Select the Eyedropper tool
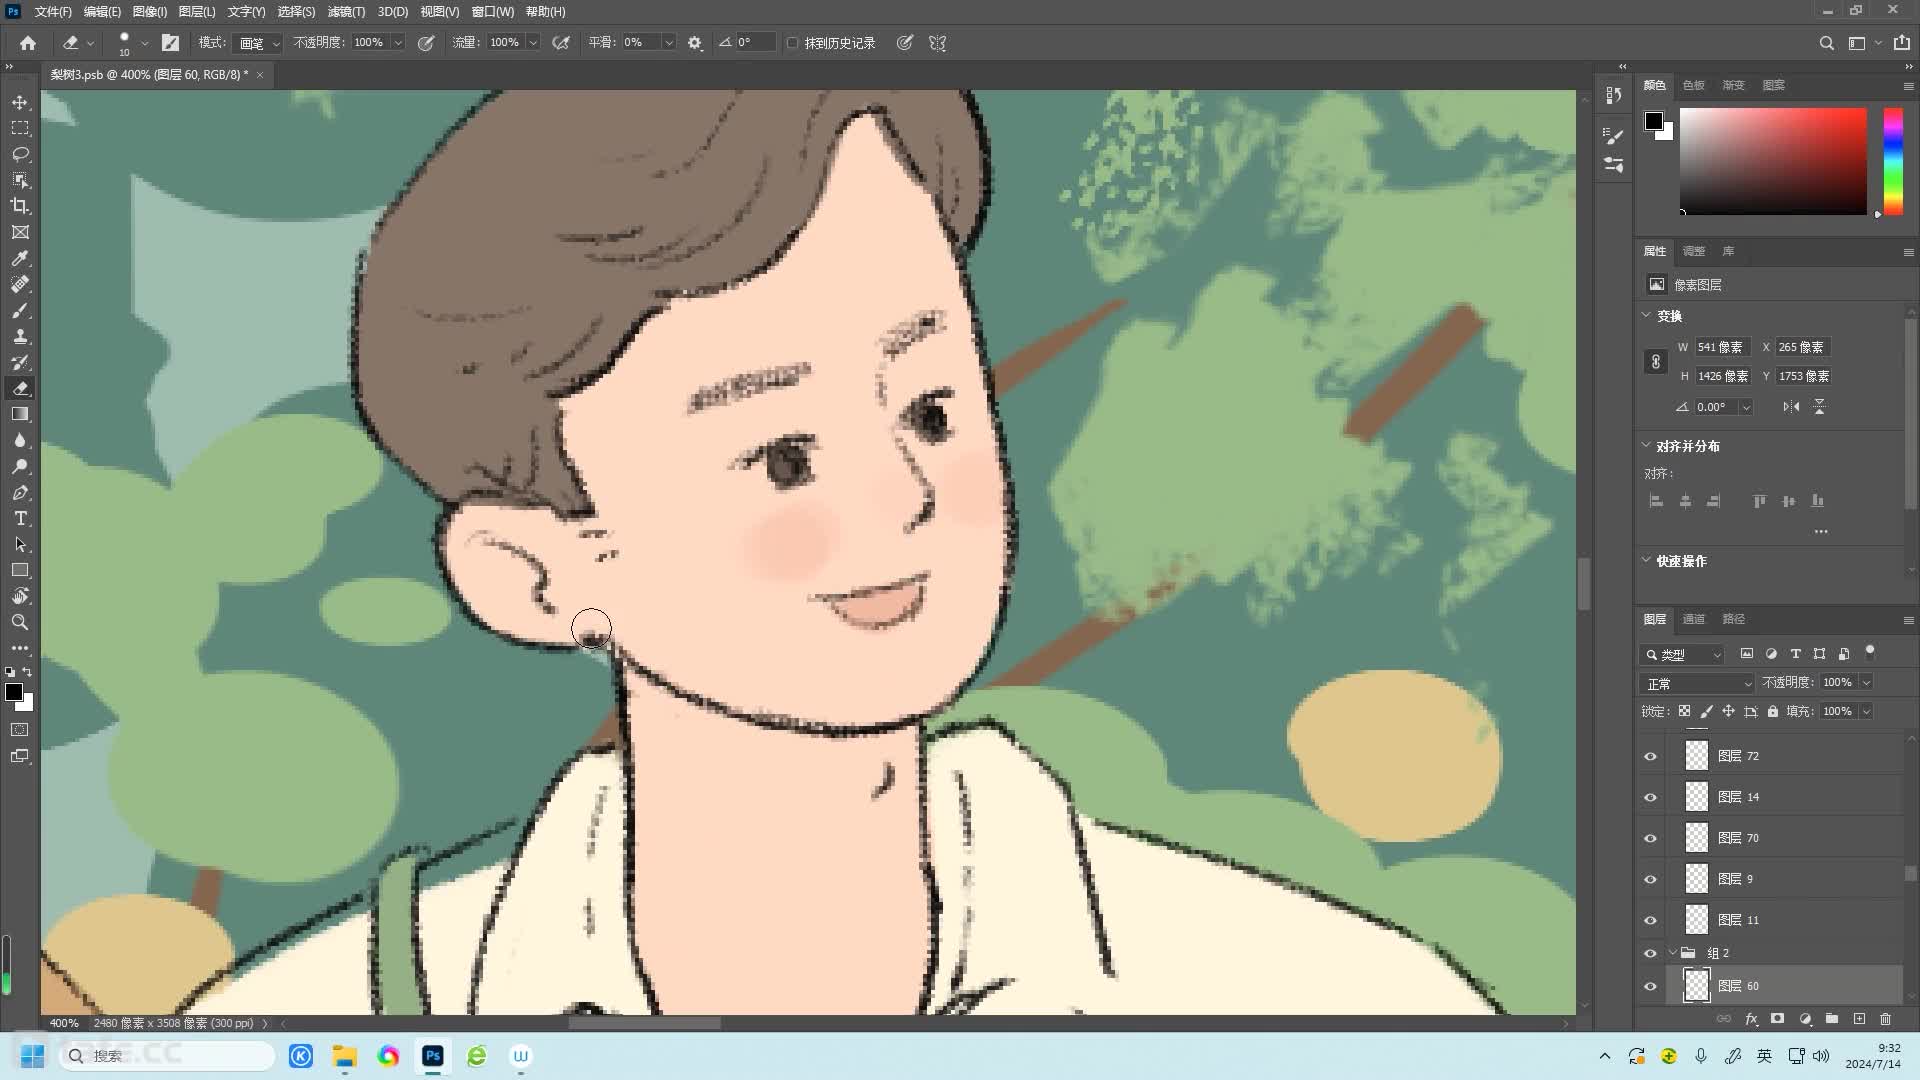The width and height of the screenshot is (1920, 1080). [x=20, y=258]
